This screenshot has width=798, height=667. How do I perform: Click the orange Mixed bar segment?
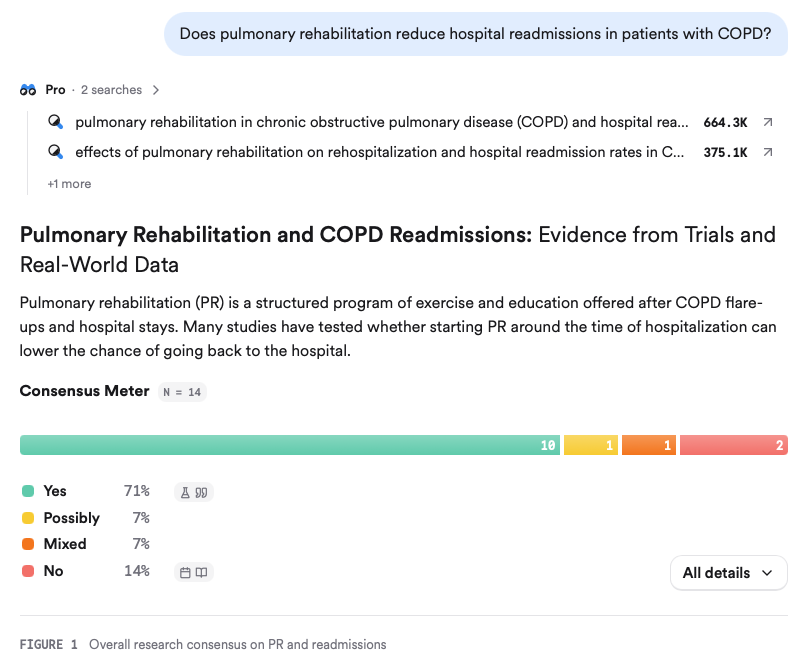click(x=649, y=445)
